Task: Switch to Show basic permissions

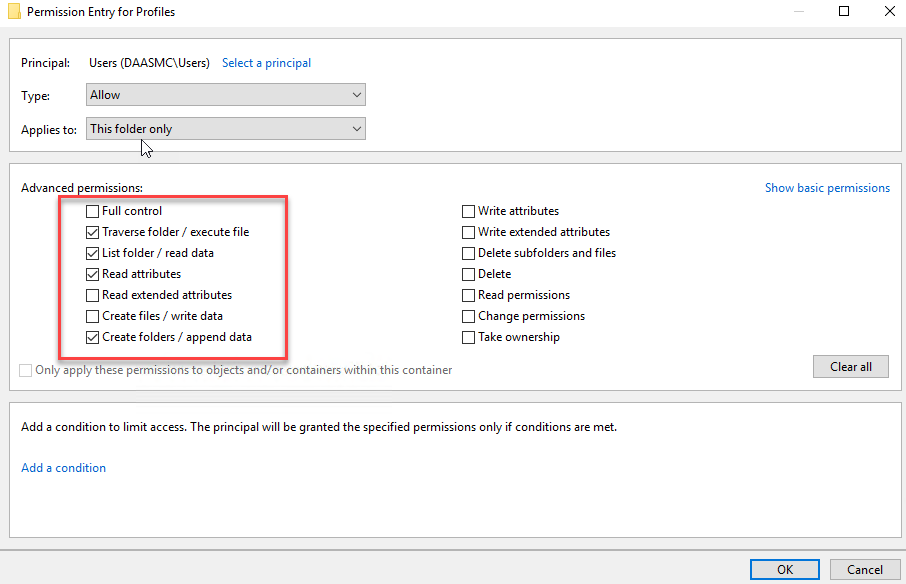Action: click(827, 188)
